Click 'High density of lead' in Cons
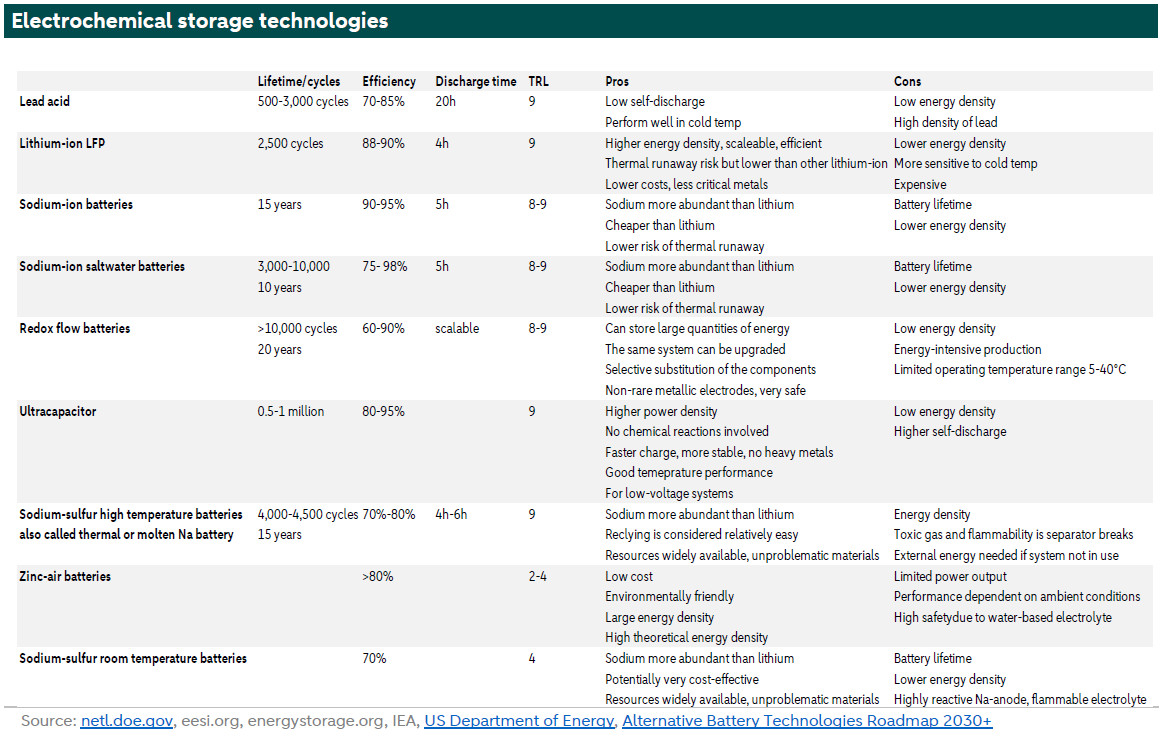The height and width of the screenshot is (736, 1166). [x=945, y=122]
